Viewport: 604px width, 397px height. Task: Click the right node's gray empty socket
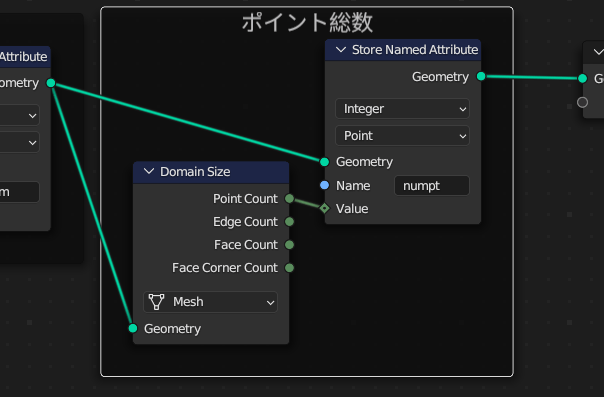[x=583, y=102]
